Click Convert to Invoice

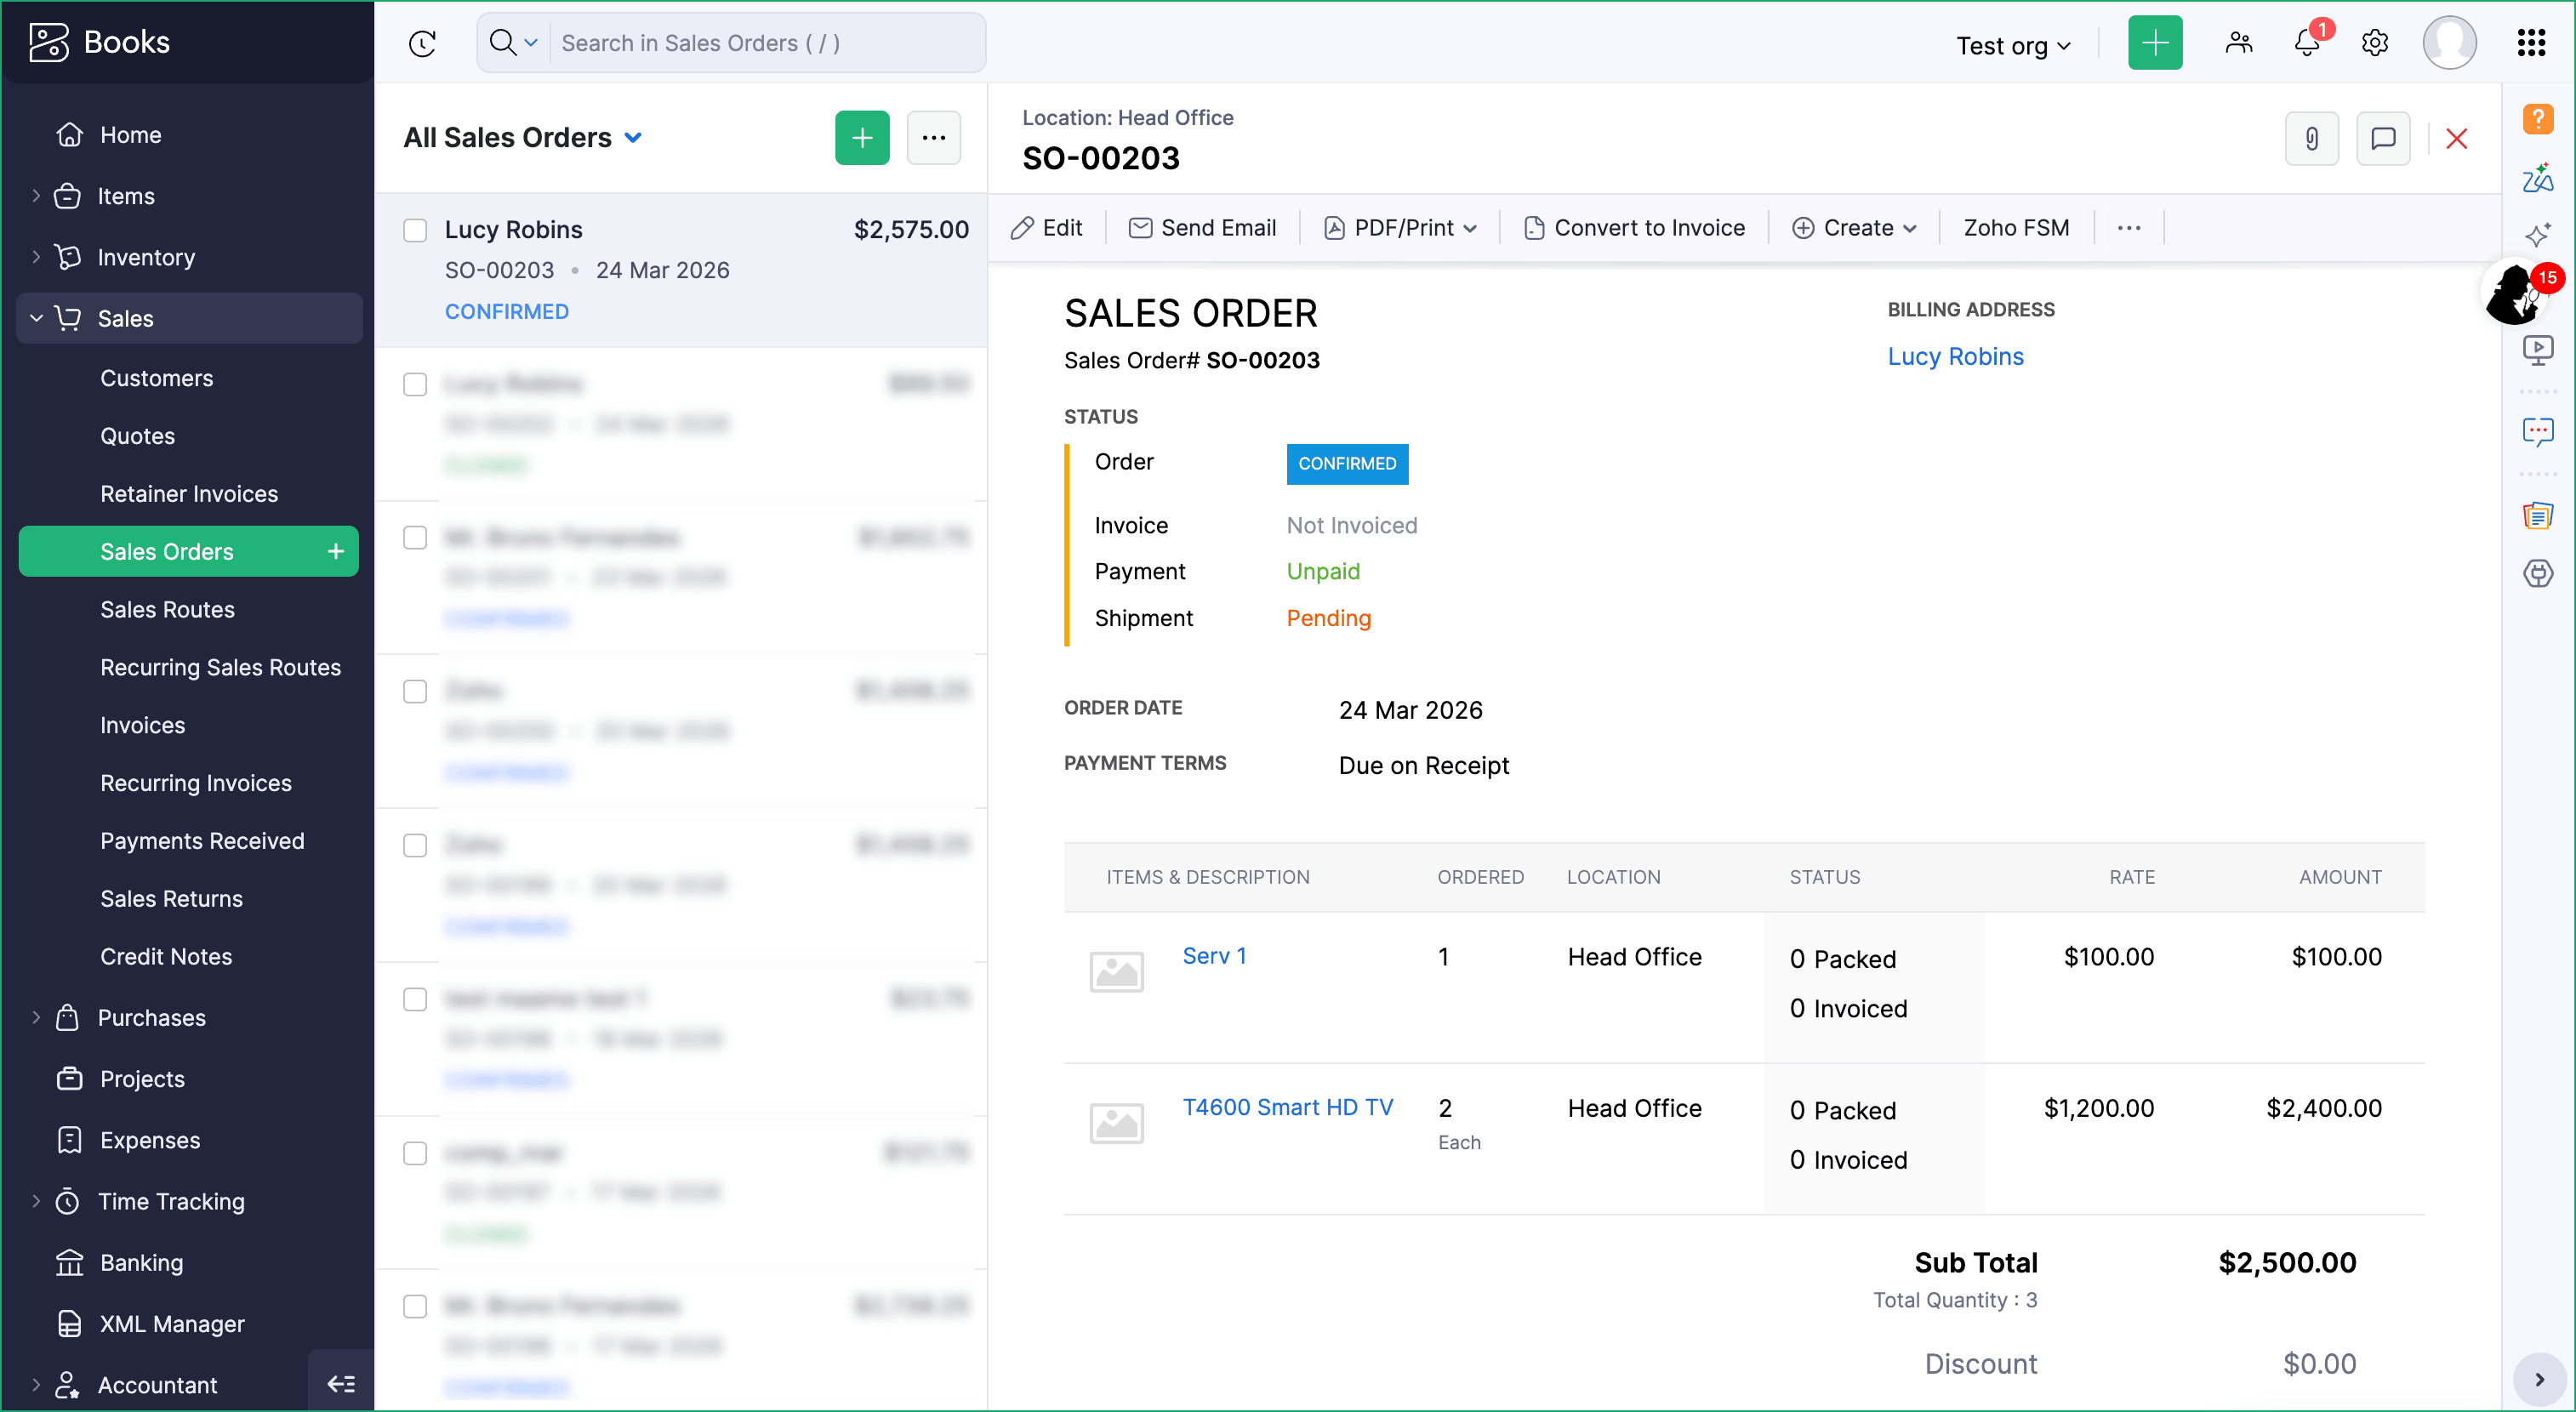[x=1634, y=228]
